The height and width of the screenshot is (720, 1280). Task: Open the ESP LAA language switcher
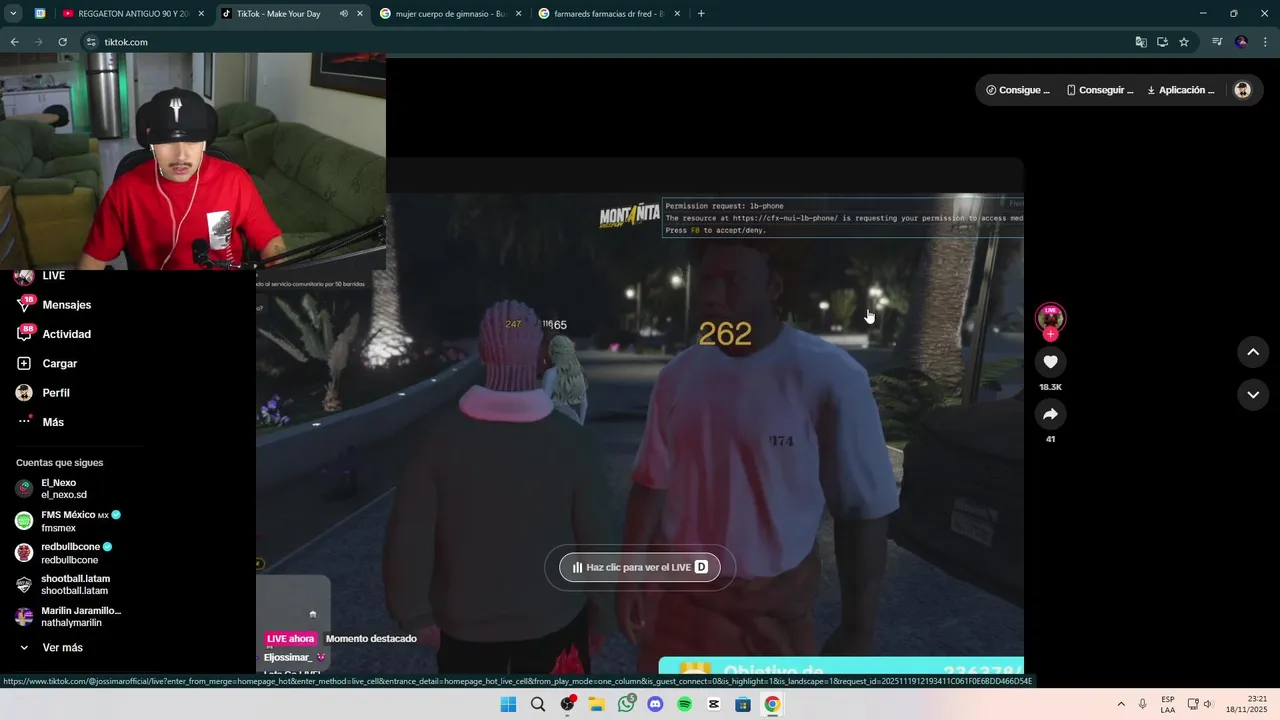pos(1168,704)
